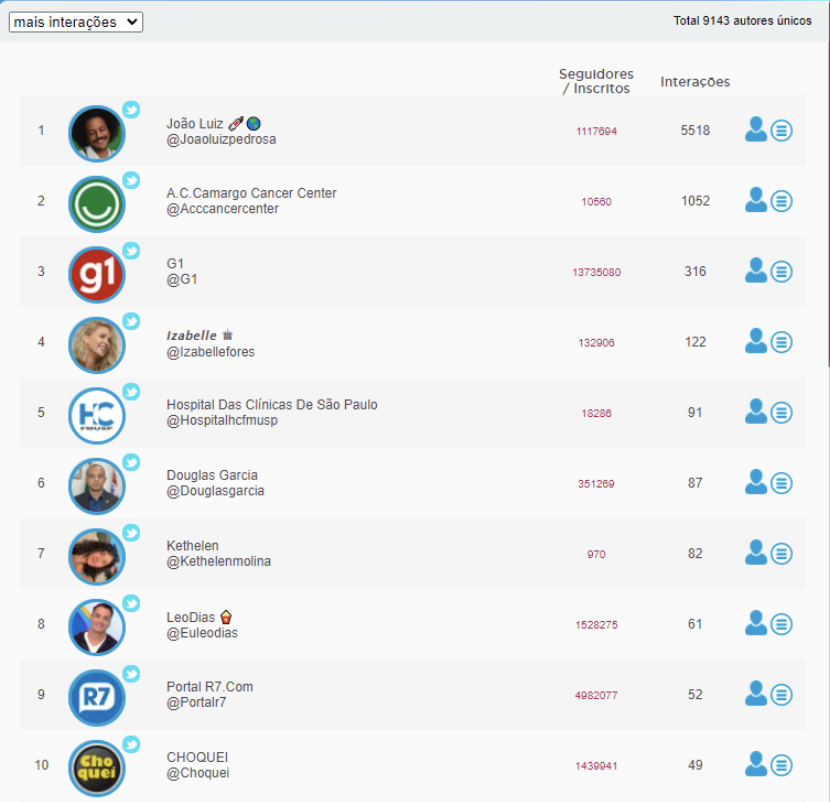Open posts list icon for A.C.Camargo Cancer Center
Image resolution: width=830 pixels, height=802 pixels.
pos(781,201)
